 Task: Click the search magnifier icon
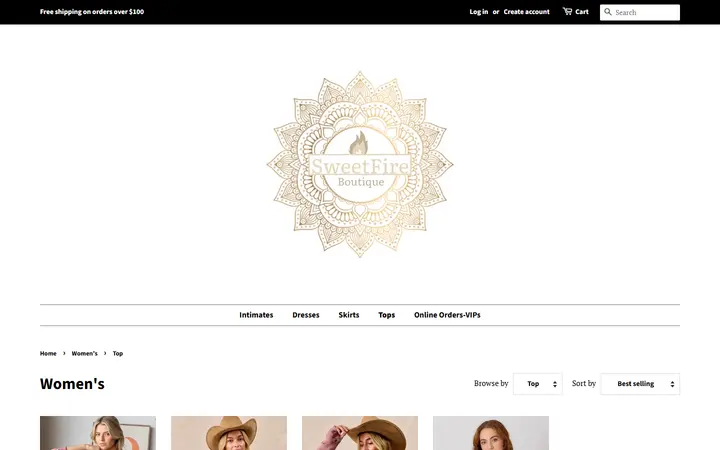(x=608, y=12)
